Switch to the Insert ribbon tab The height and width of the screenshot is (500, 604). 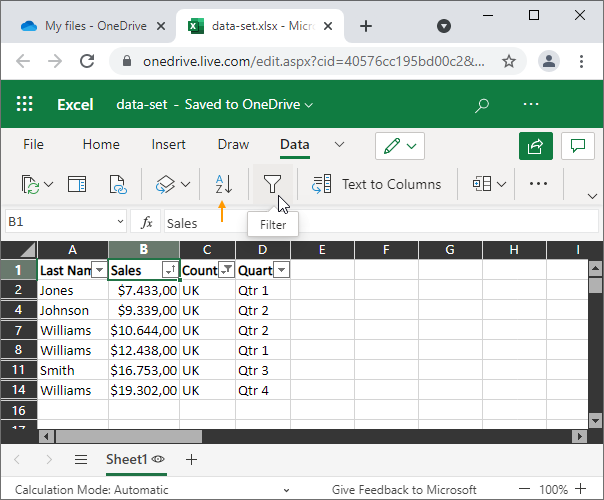tap(168, 144)
